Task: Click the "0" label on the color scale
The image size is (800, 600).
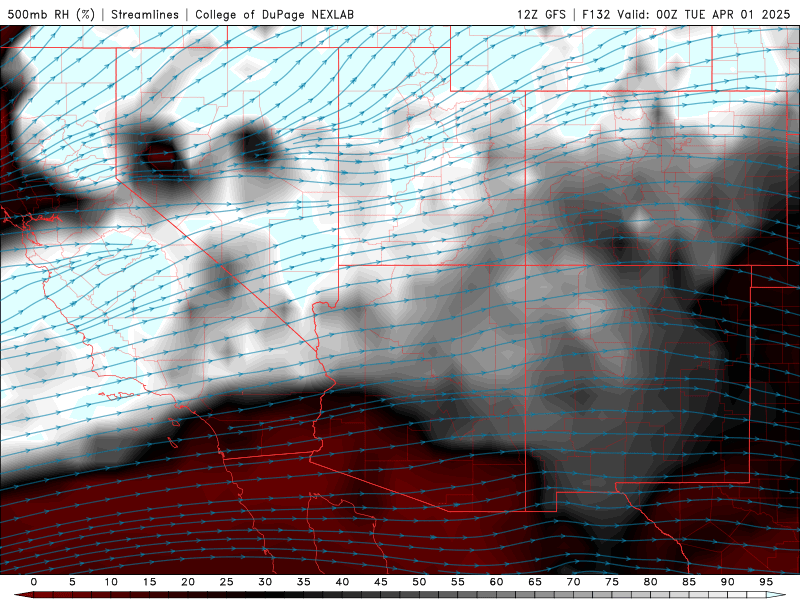Action: pos(34,582)
